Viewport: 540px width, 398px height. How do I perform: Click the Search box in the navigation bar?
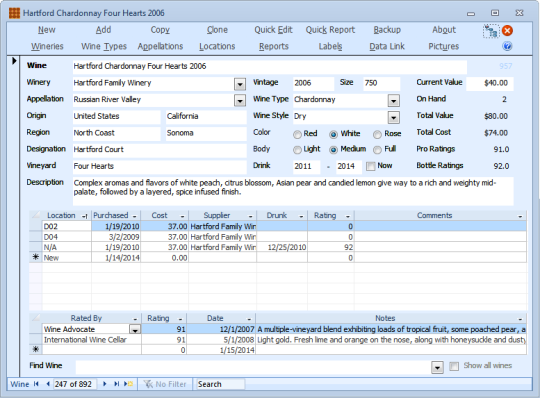click(220, 384)
